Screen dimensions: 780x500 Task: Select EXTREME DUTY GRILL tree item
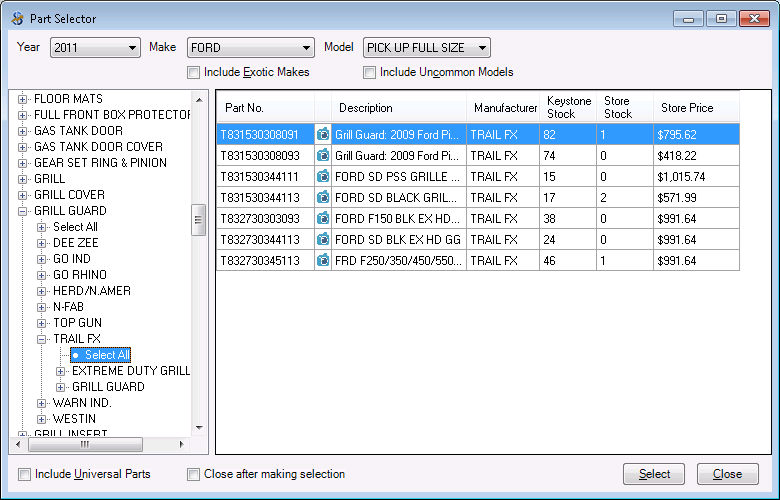tap(130, 371)
